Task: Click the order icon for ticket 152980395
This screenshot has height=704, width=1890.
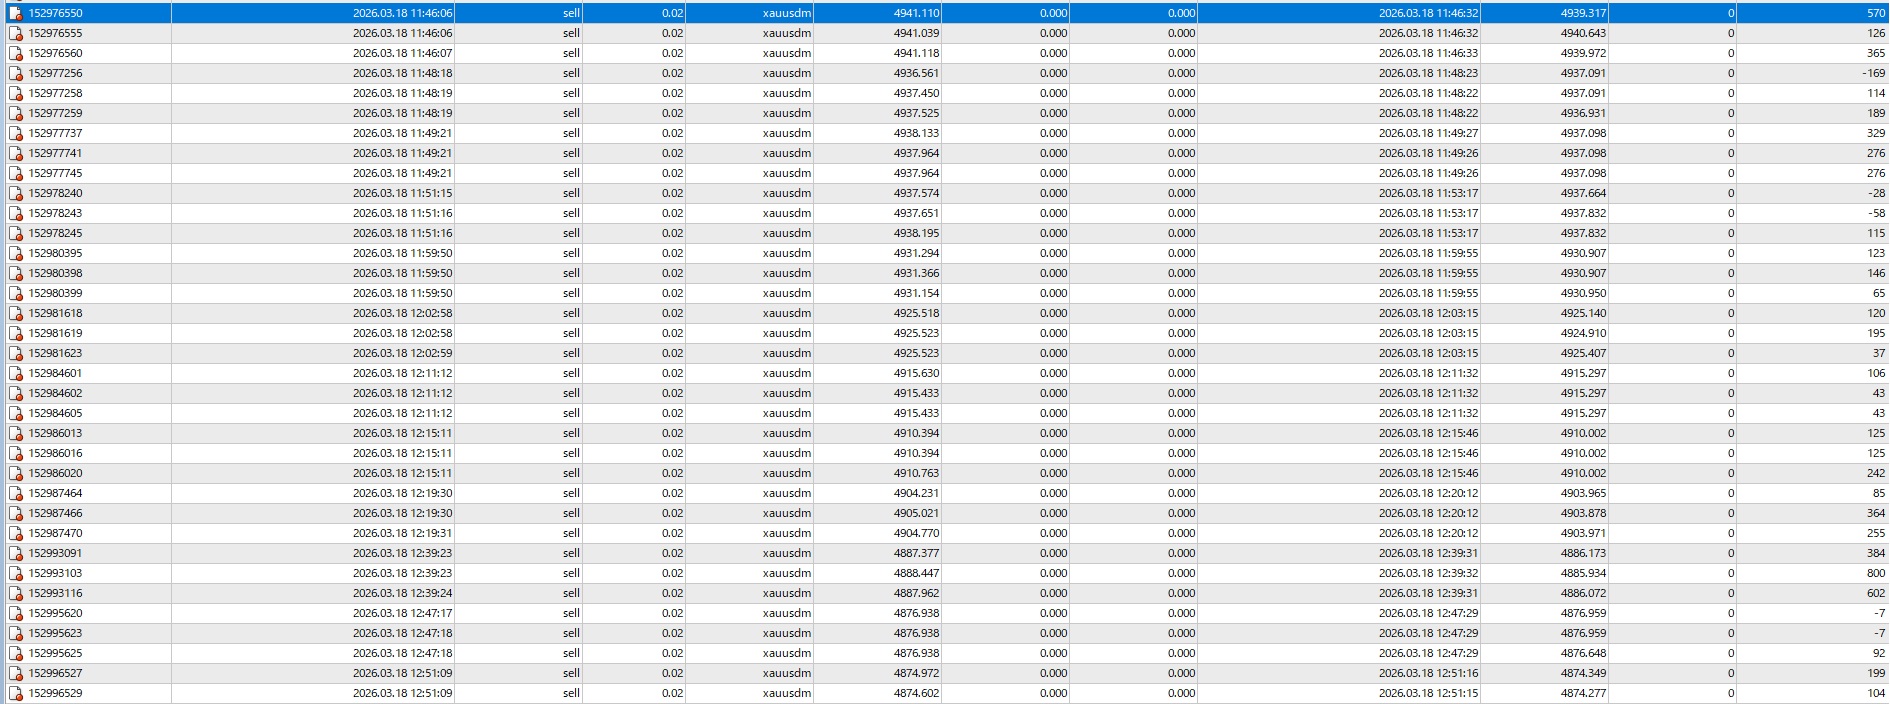Action: coord(16,253)
